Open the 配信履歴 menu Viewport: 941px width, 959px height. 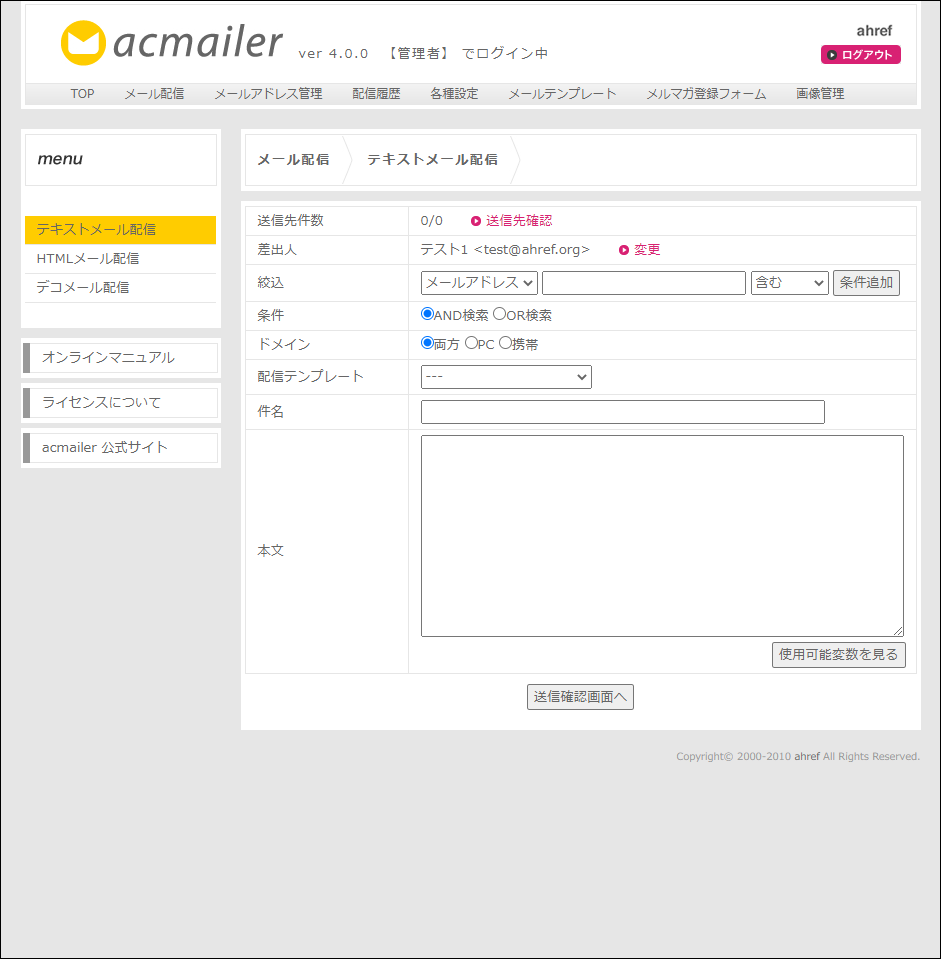pos(376,93)
